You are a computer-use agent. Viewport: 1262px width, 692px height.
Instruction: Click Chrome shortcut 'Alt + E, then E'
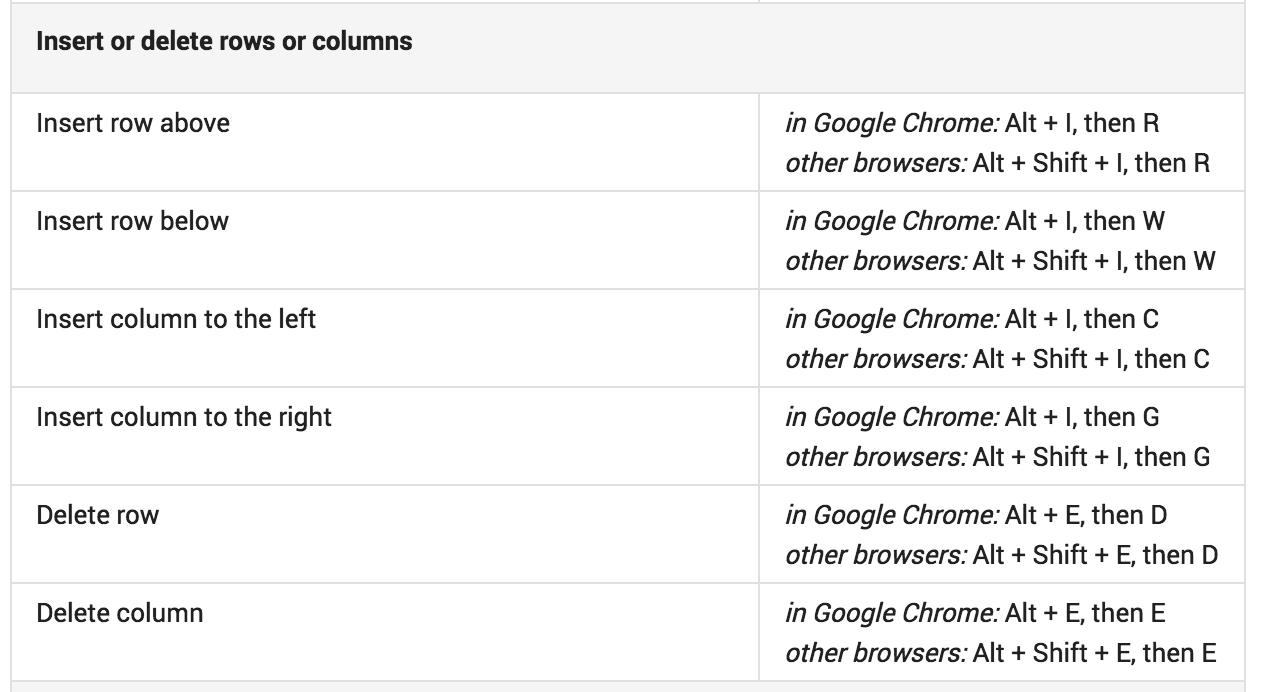pyautogui.click(x=1085, y=613)
